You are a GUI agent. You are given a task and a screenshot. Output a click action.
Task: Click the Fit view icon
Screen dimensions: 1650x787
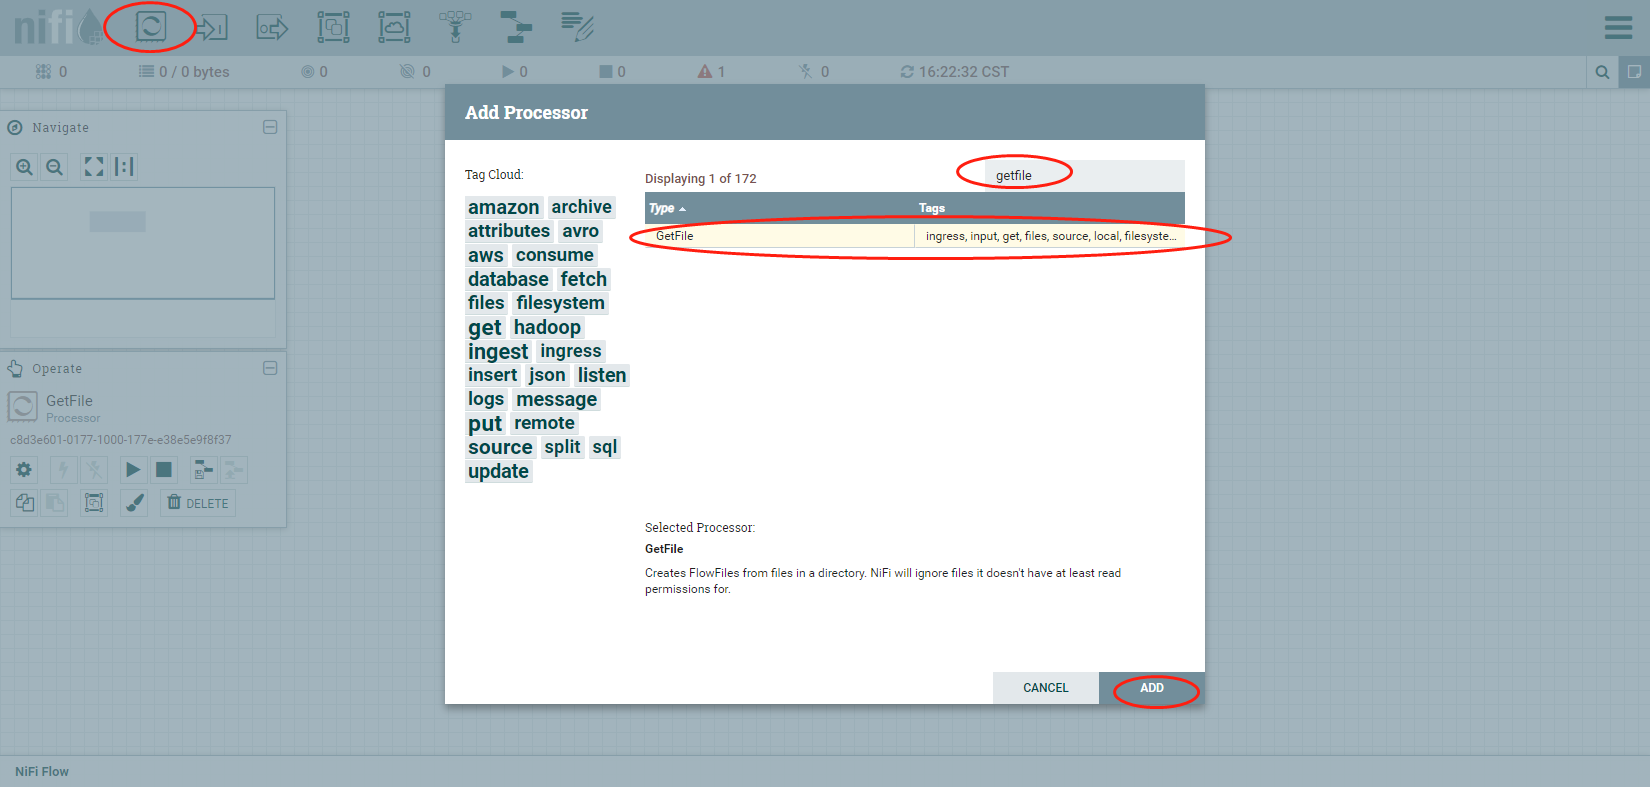[94, 167]
